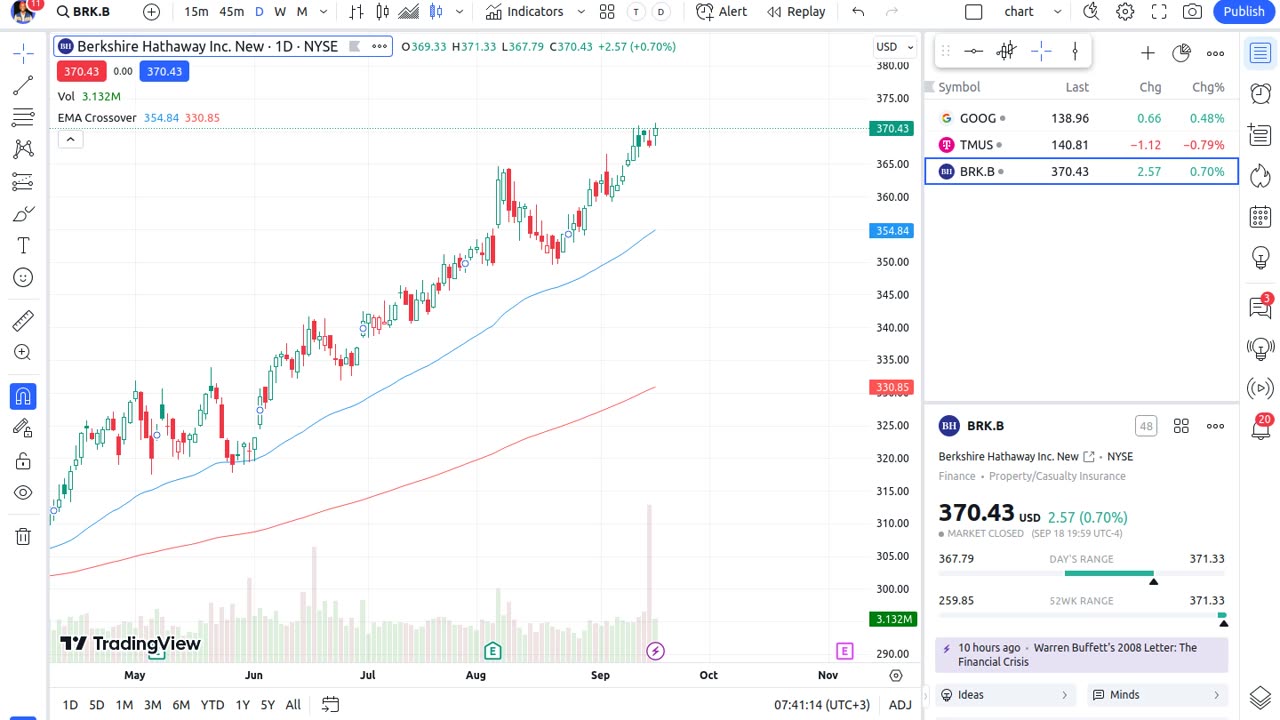Expand the time interval dropdown

pyautogui.click(x=324, y=12)
